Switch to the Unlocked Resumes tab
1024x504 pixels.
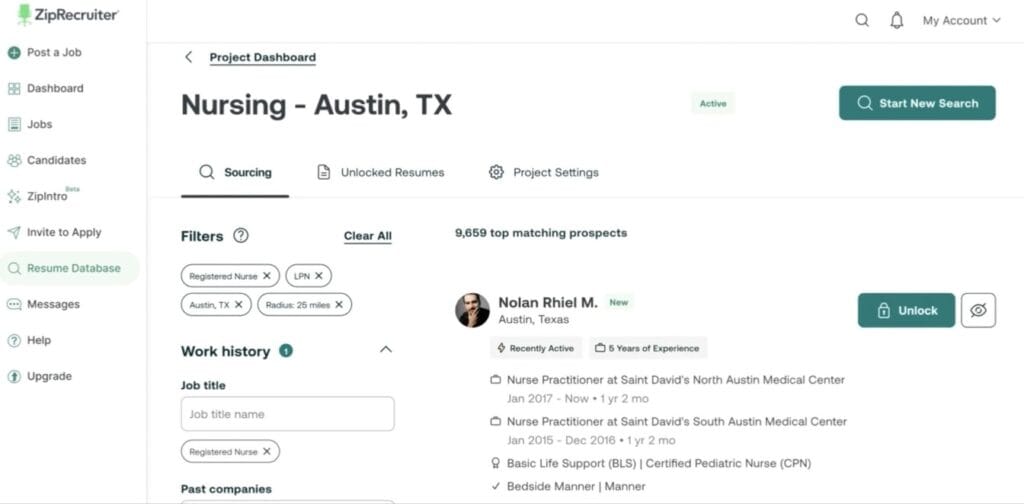[380, 173]
